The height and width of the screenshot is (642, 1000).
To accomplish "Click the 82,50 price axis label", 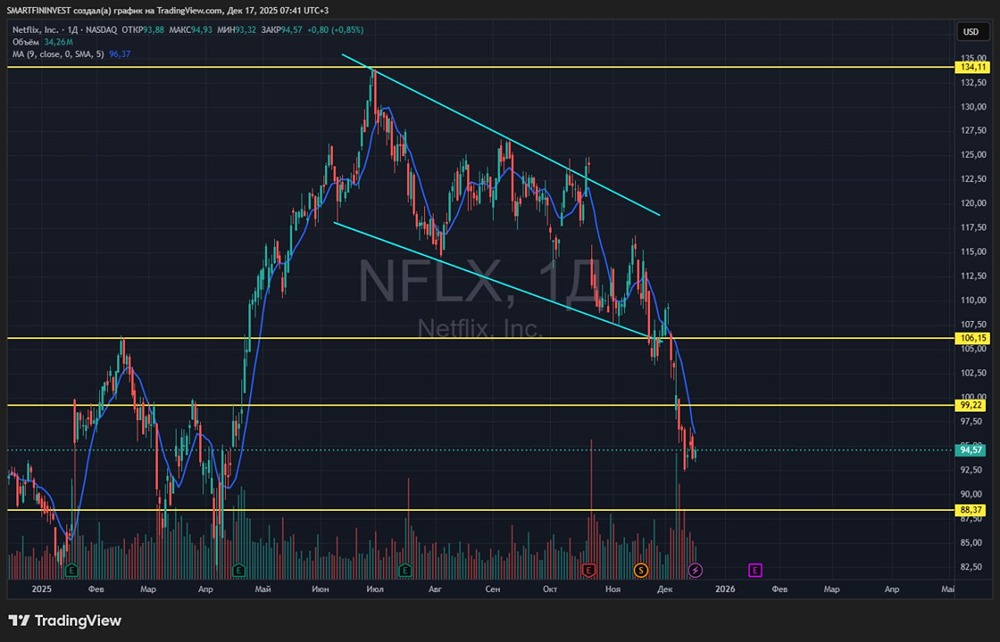I will point(971,567).
